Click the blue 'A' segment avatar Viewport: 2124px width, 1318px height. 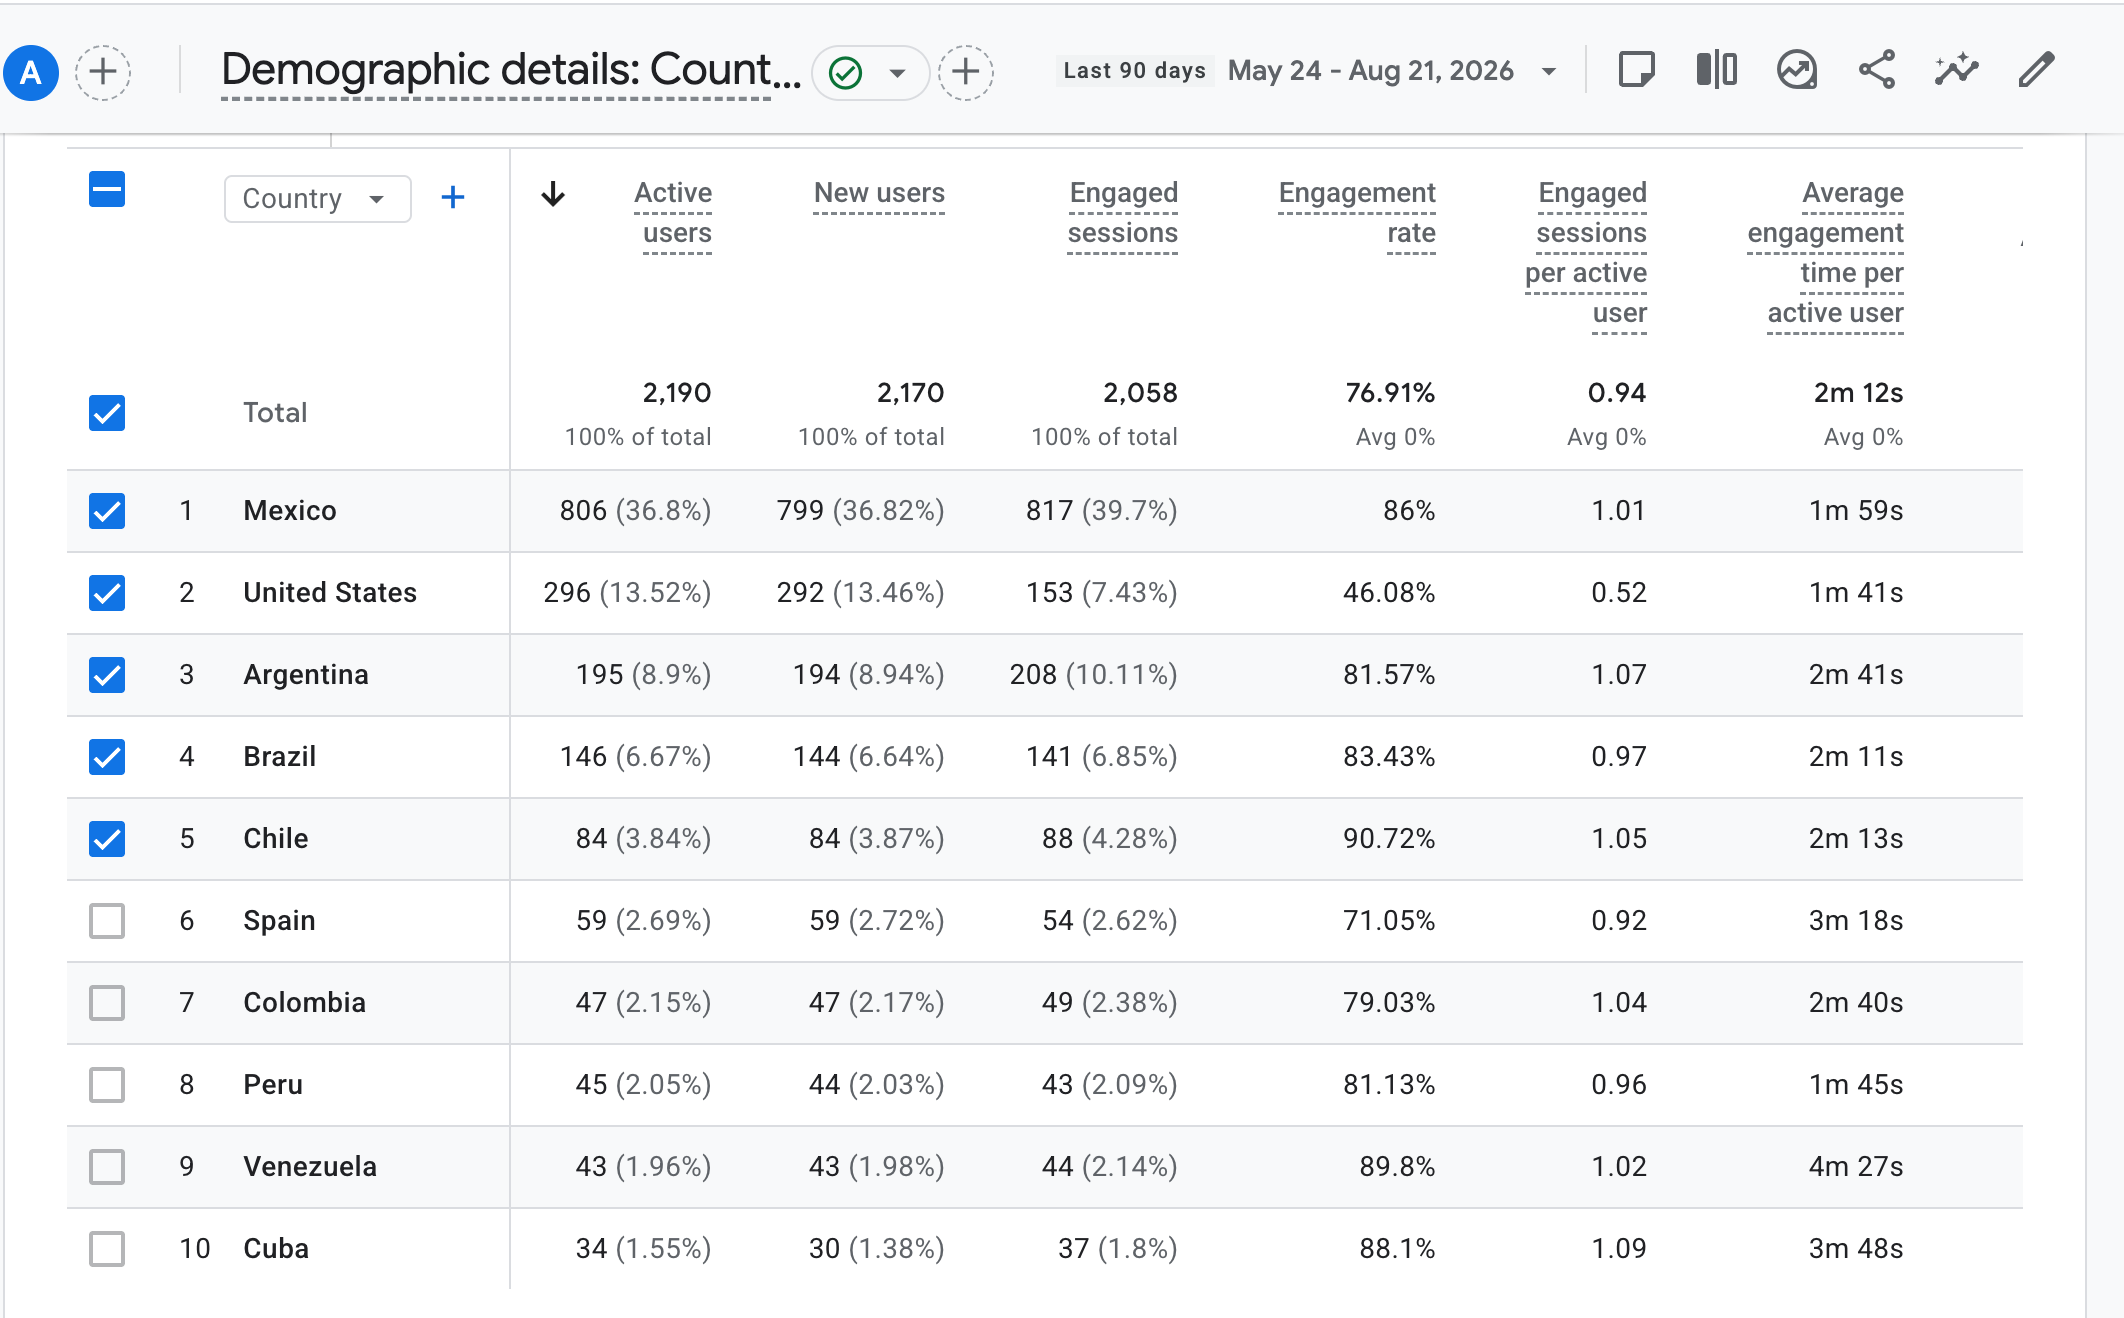[x=31, y=72]
